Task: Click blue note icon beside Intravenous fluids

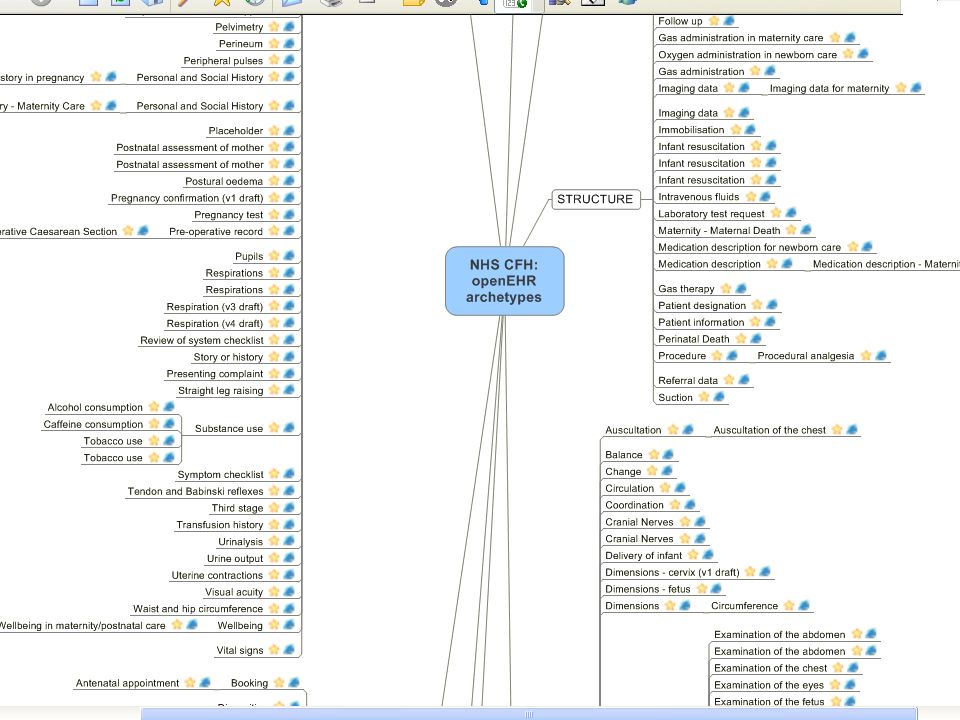Action: (765, 197)
